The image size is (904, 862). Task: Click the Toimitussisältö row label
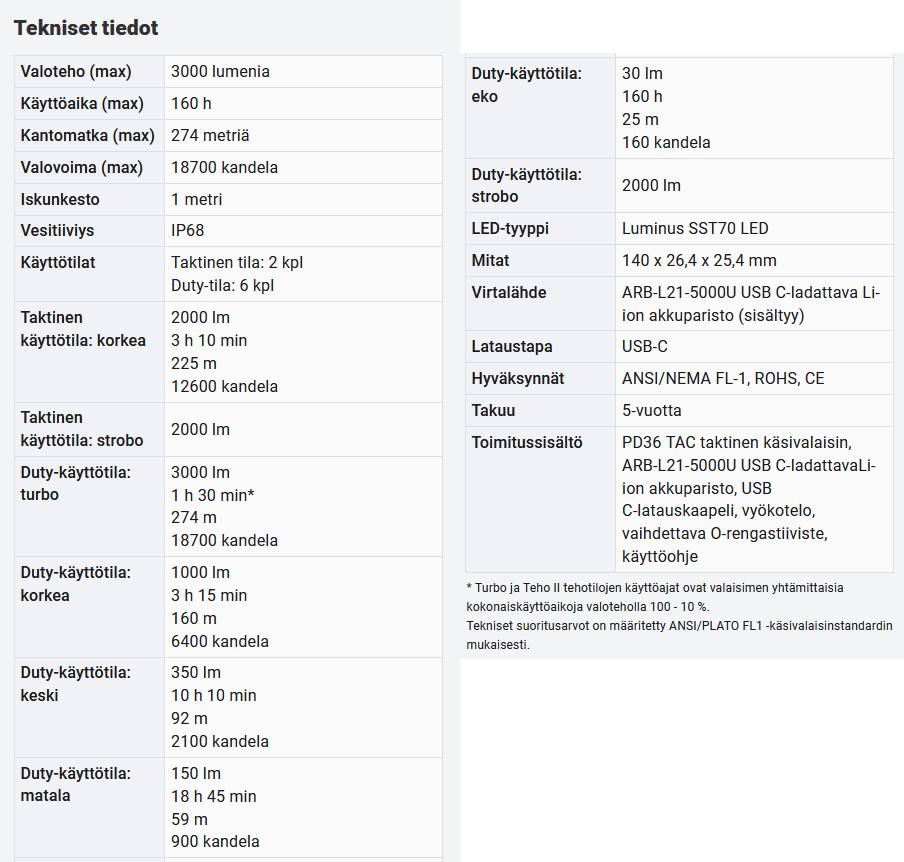coord(527,443)
